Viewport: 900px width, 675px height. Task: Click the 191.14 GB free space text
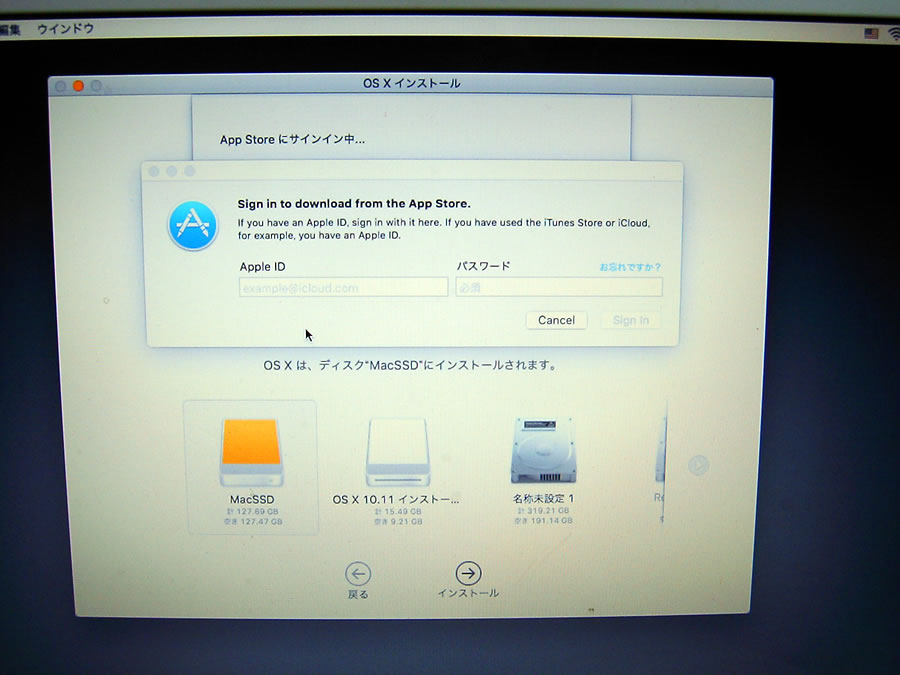pos(543,521)
